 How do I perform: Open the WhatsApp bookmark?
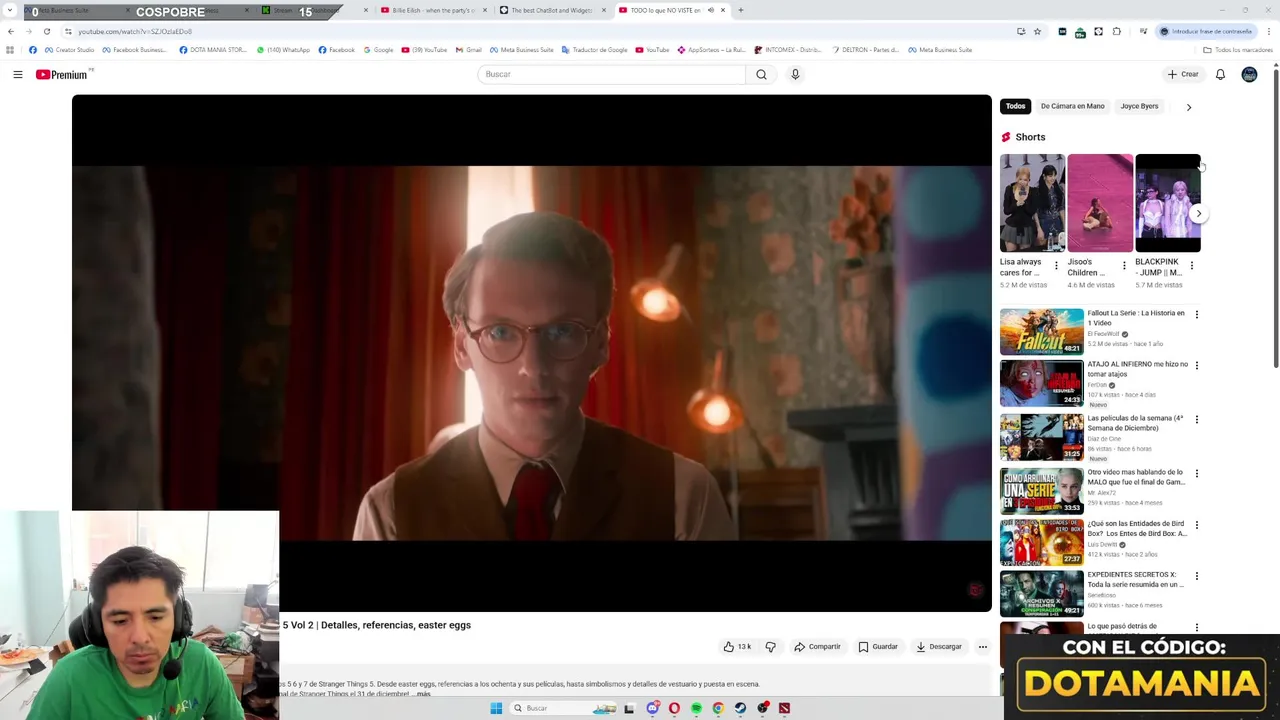click(x=284, y=50)
